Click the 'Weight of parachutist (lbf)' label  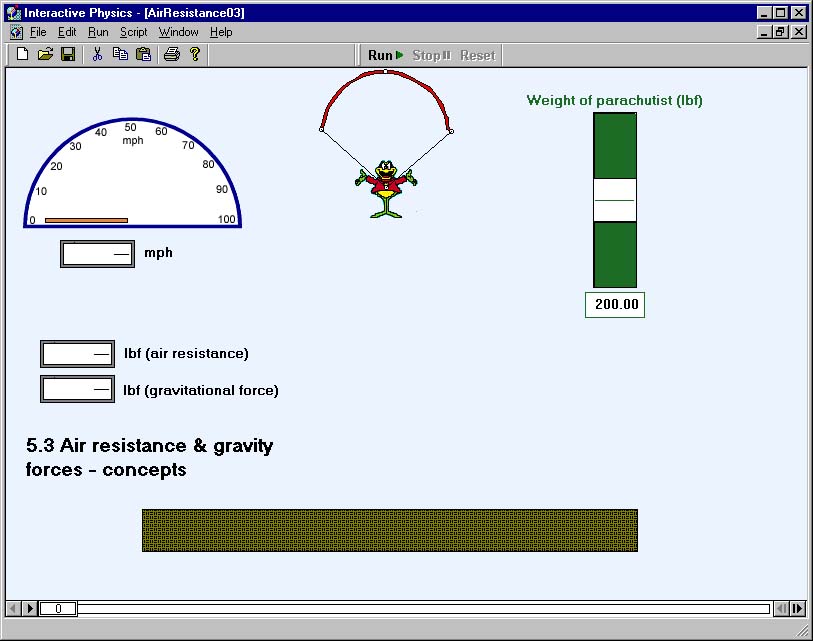[x=614, y=100]
